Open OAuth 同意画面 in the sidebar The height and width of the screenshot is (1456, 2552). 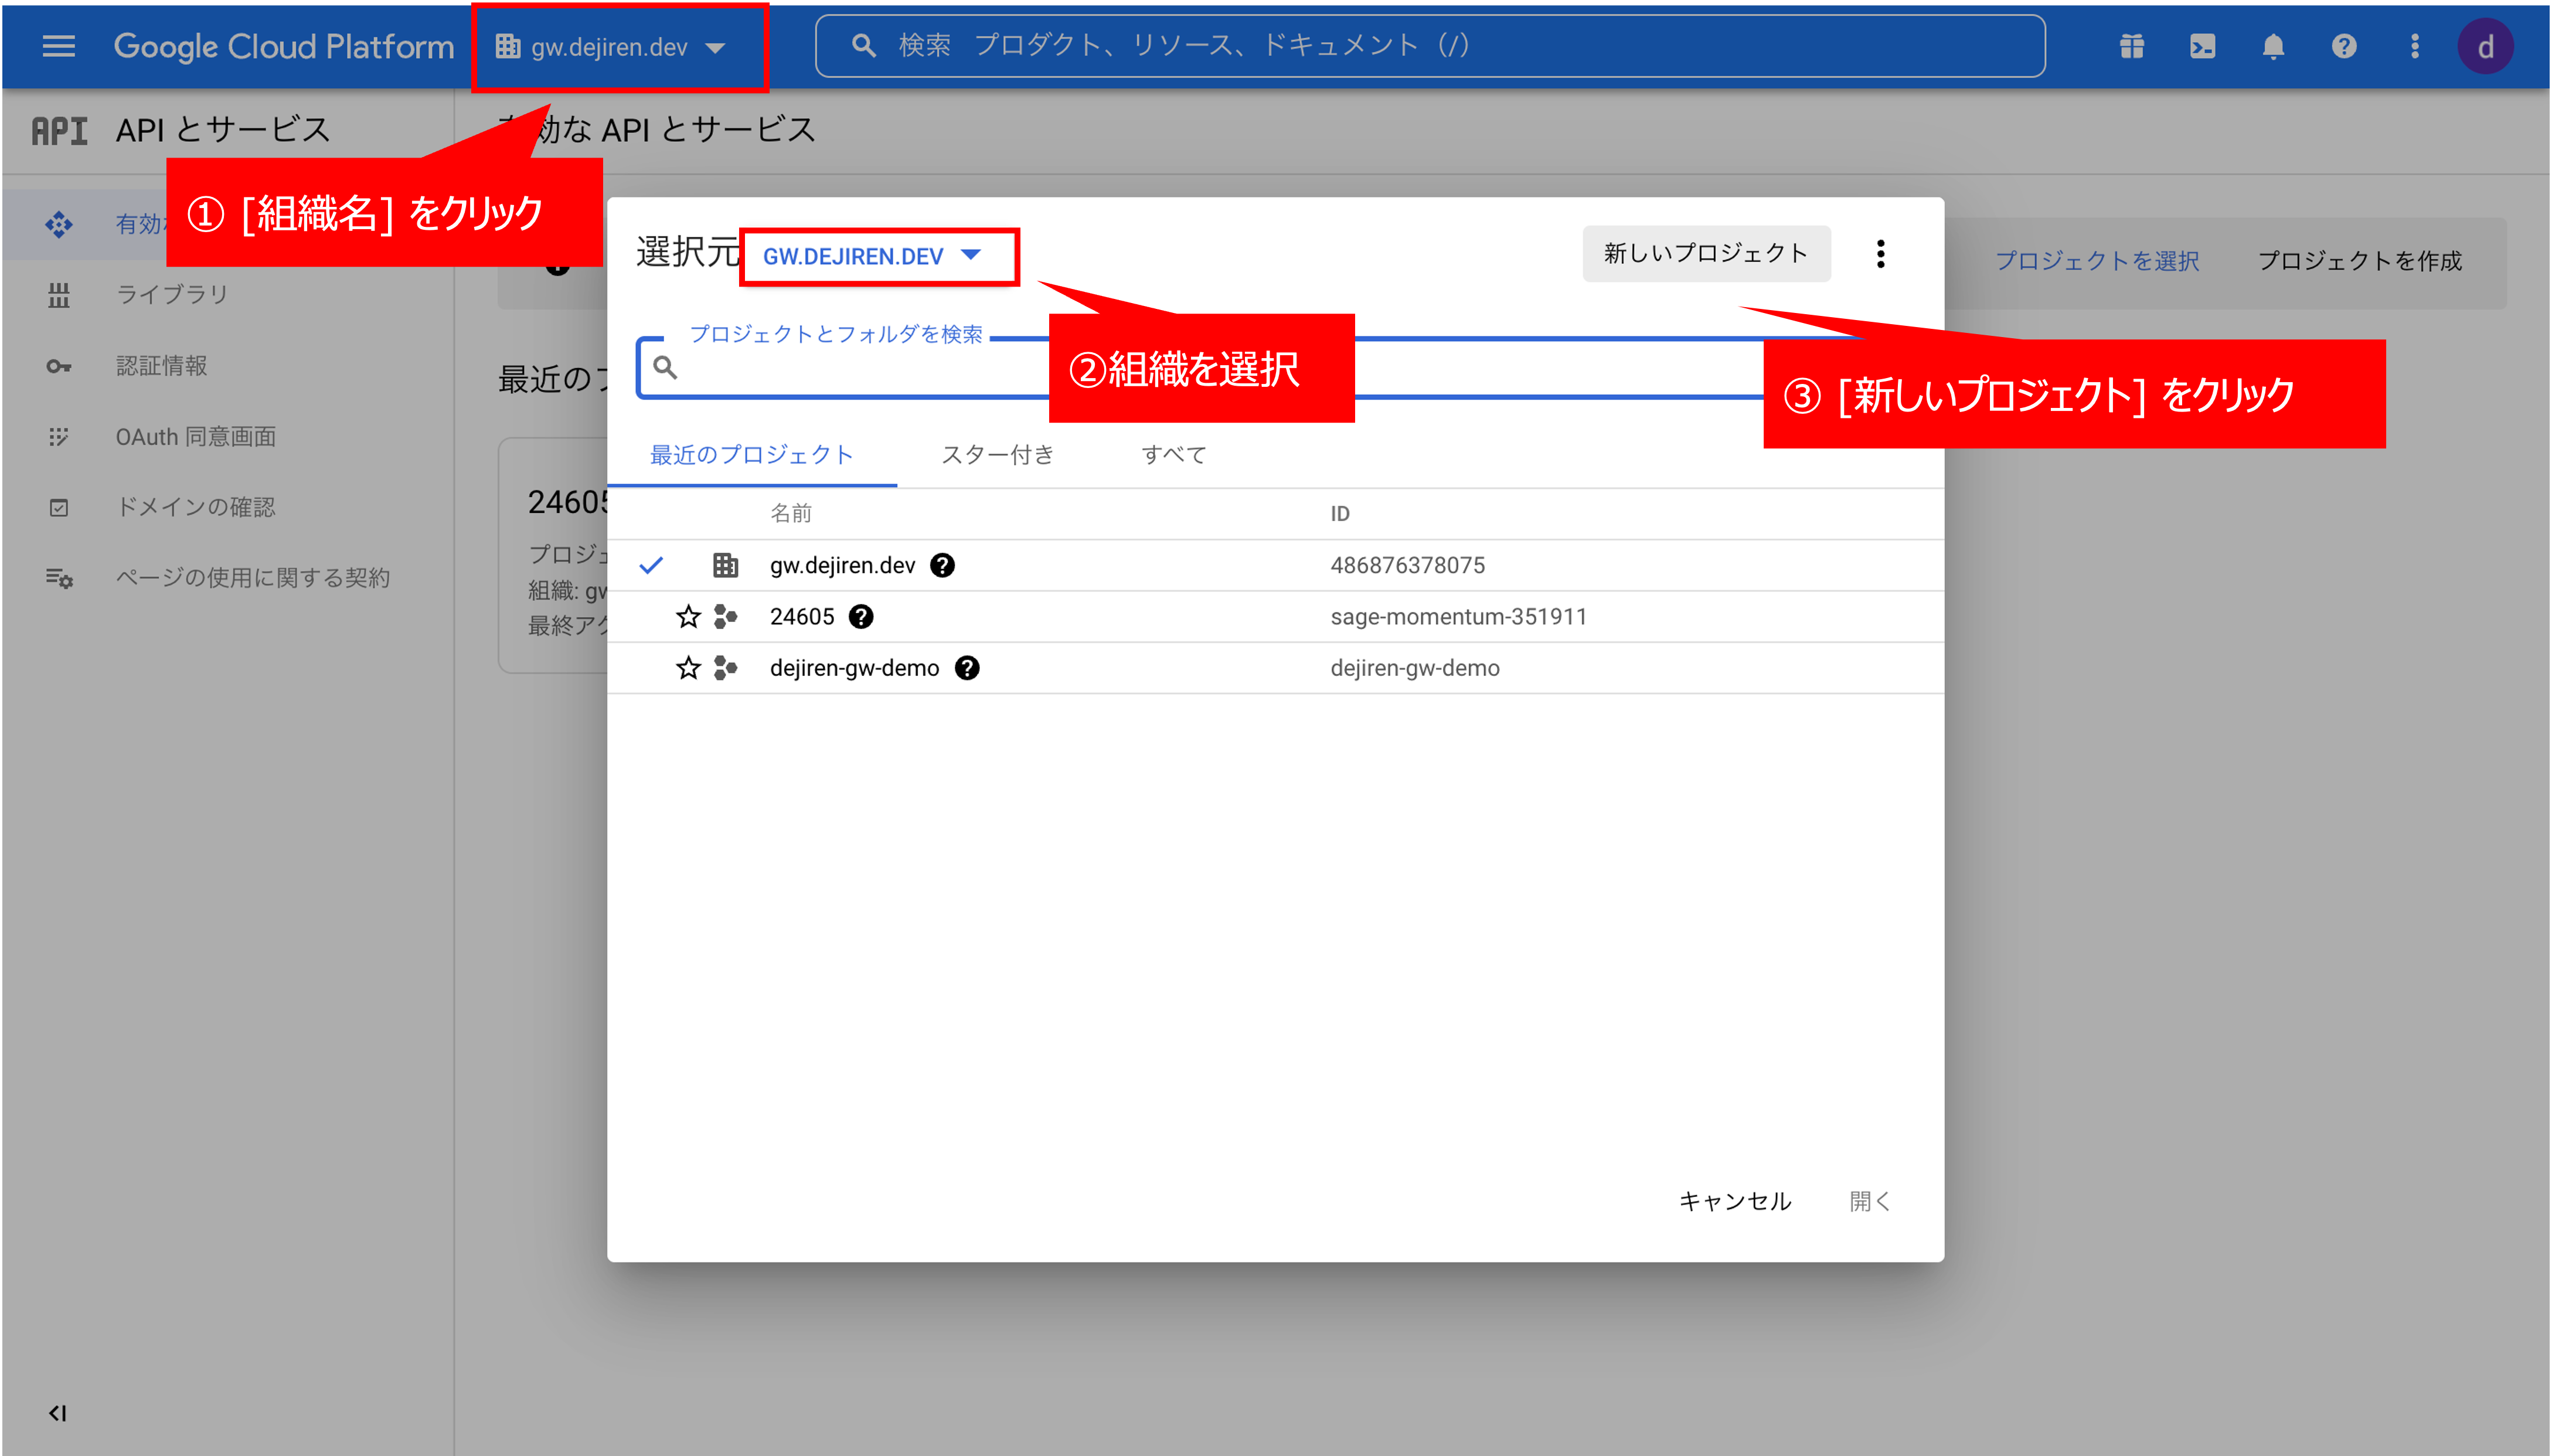point(196,437)
